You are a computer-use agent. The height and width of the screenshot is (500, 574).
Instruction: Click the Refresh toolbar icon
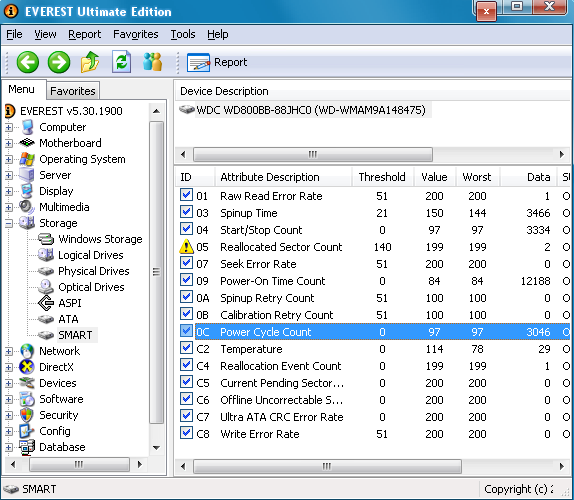[122, 61]
